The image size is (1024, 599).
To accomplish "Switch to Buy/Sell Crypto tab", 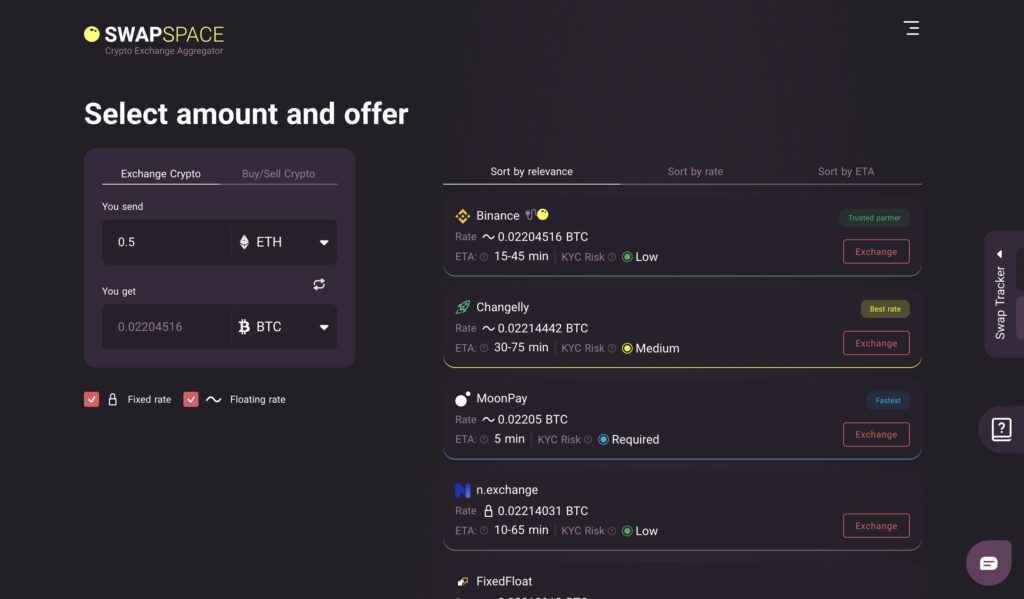I will pyautogui.click(x=278, y=174).
